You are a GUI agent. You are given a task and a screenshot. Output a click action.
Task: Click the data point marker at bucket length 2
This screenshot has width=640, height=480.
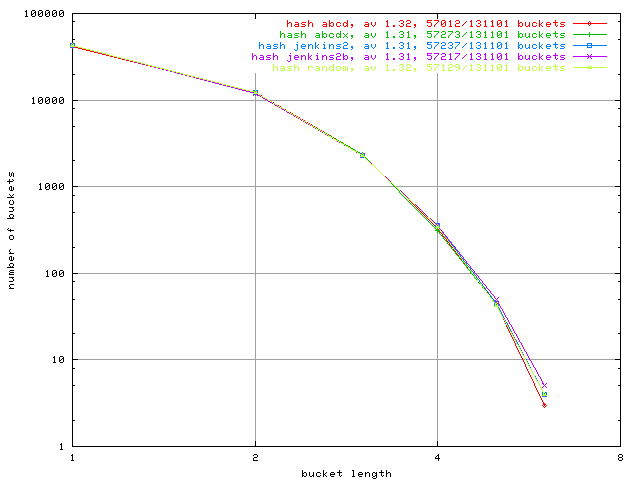256,93
